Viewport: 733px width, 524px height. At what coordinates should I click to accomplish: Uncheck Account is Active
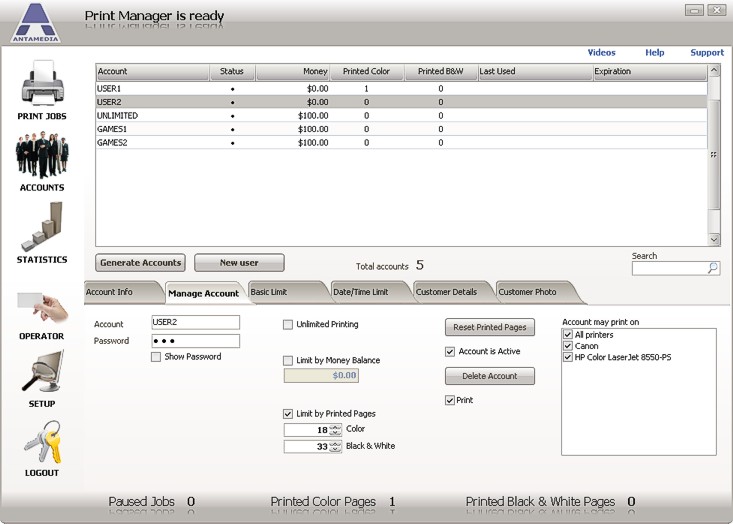[450, 352]
